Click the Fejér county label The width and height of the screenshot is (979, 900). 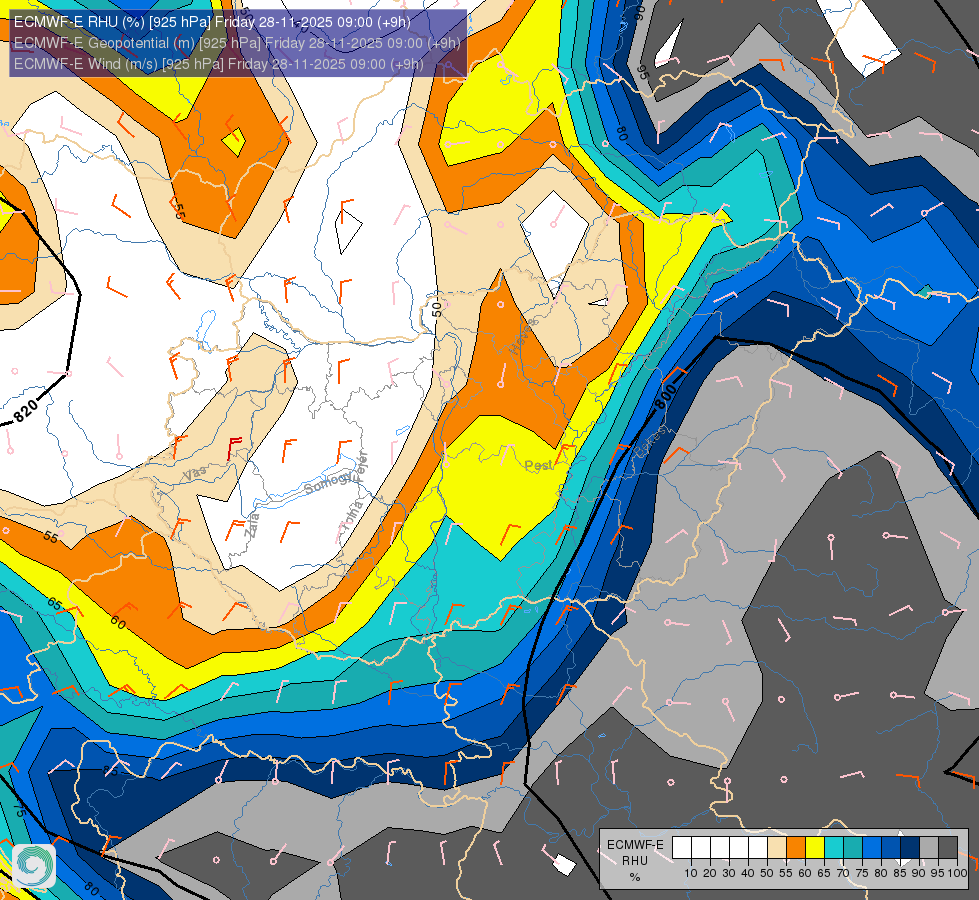click(x=362, y=465)
